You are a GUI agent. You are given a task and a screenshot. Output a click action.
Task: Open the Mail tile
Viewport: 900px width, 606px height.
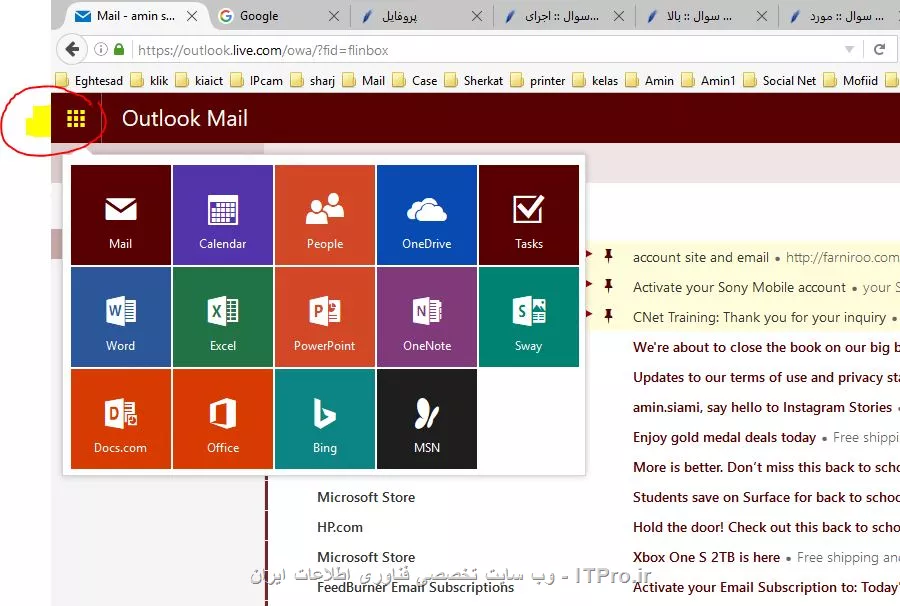coord(121,215)
